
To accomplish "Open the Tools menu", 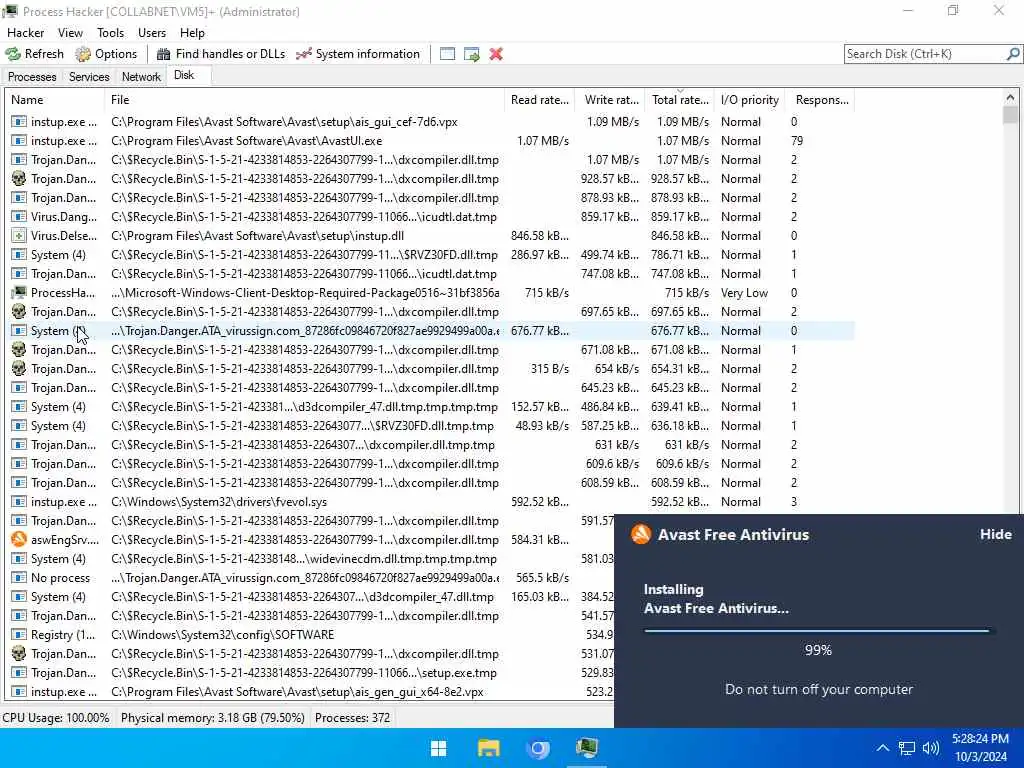I will (x=110, y=33).
